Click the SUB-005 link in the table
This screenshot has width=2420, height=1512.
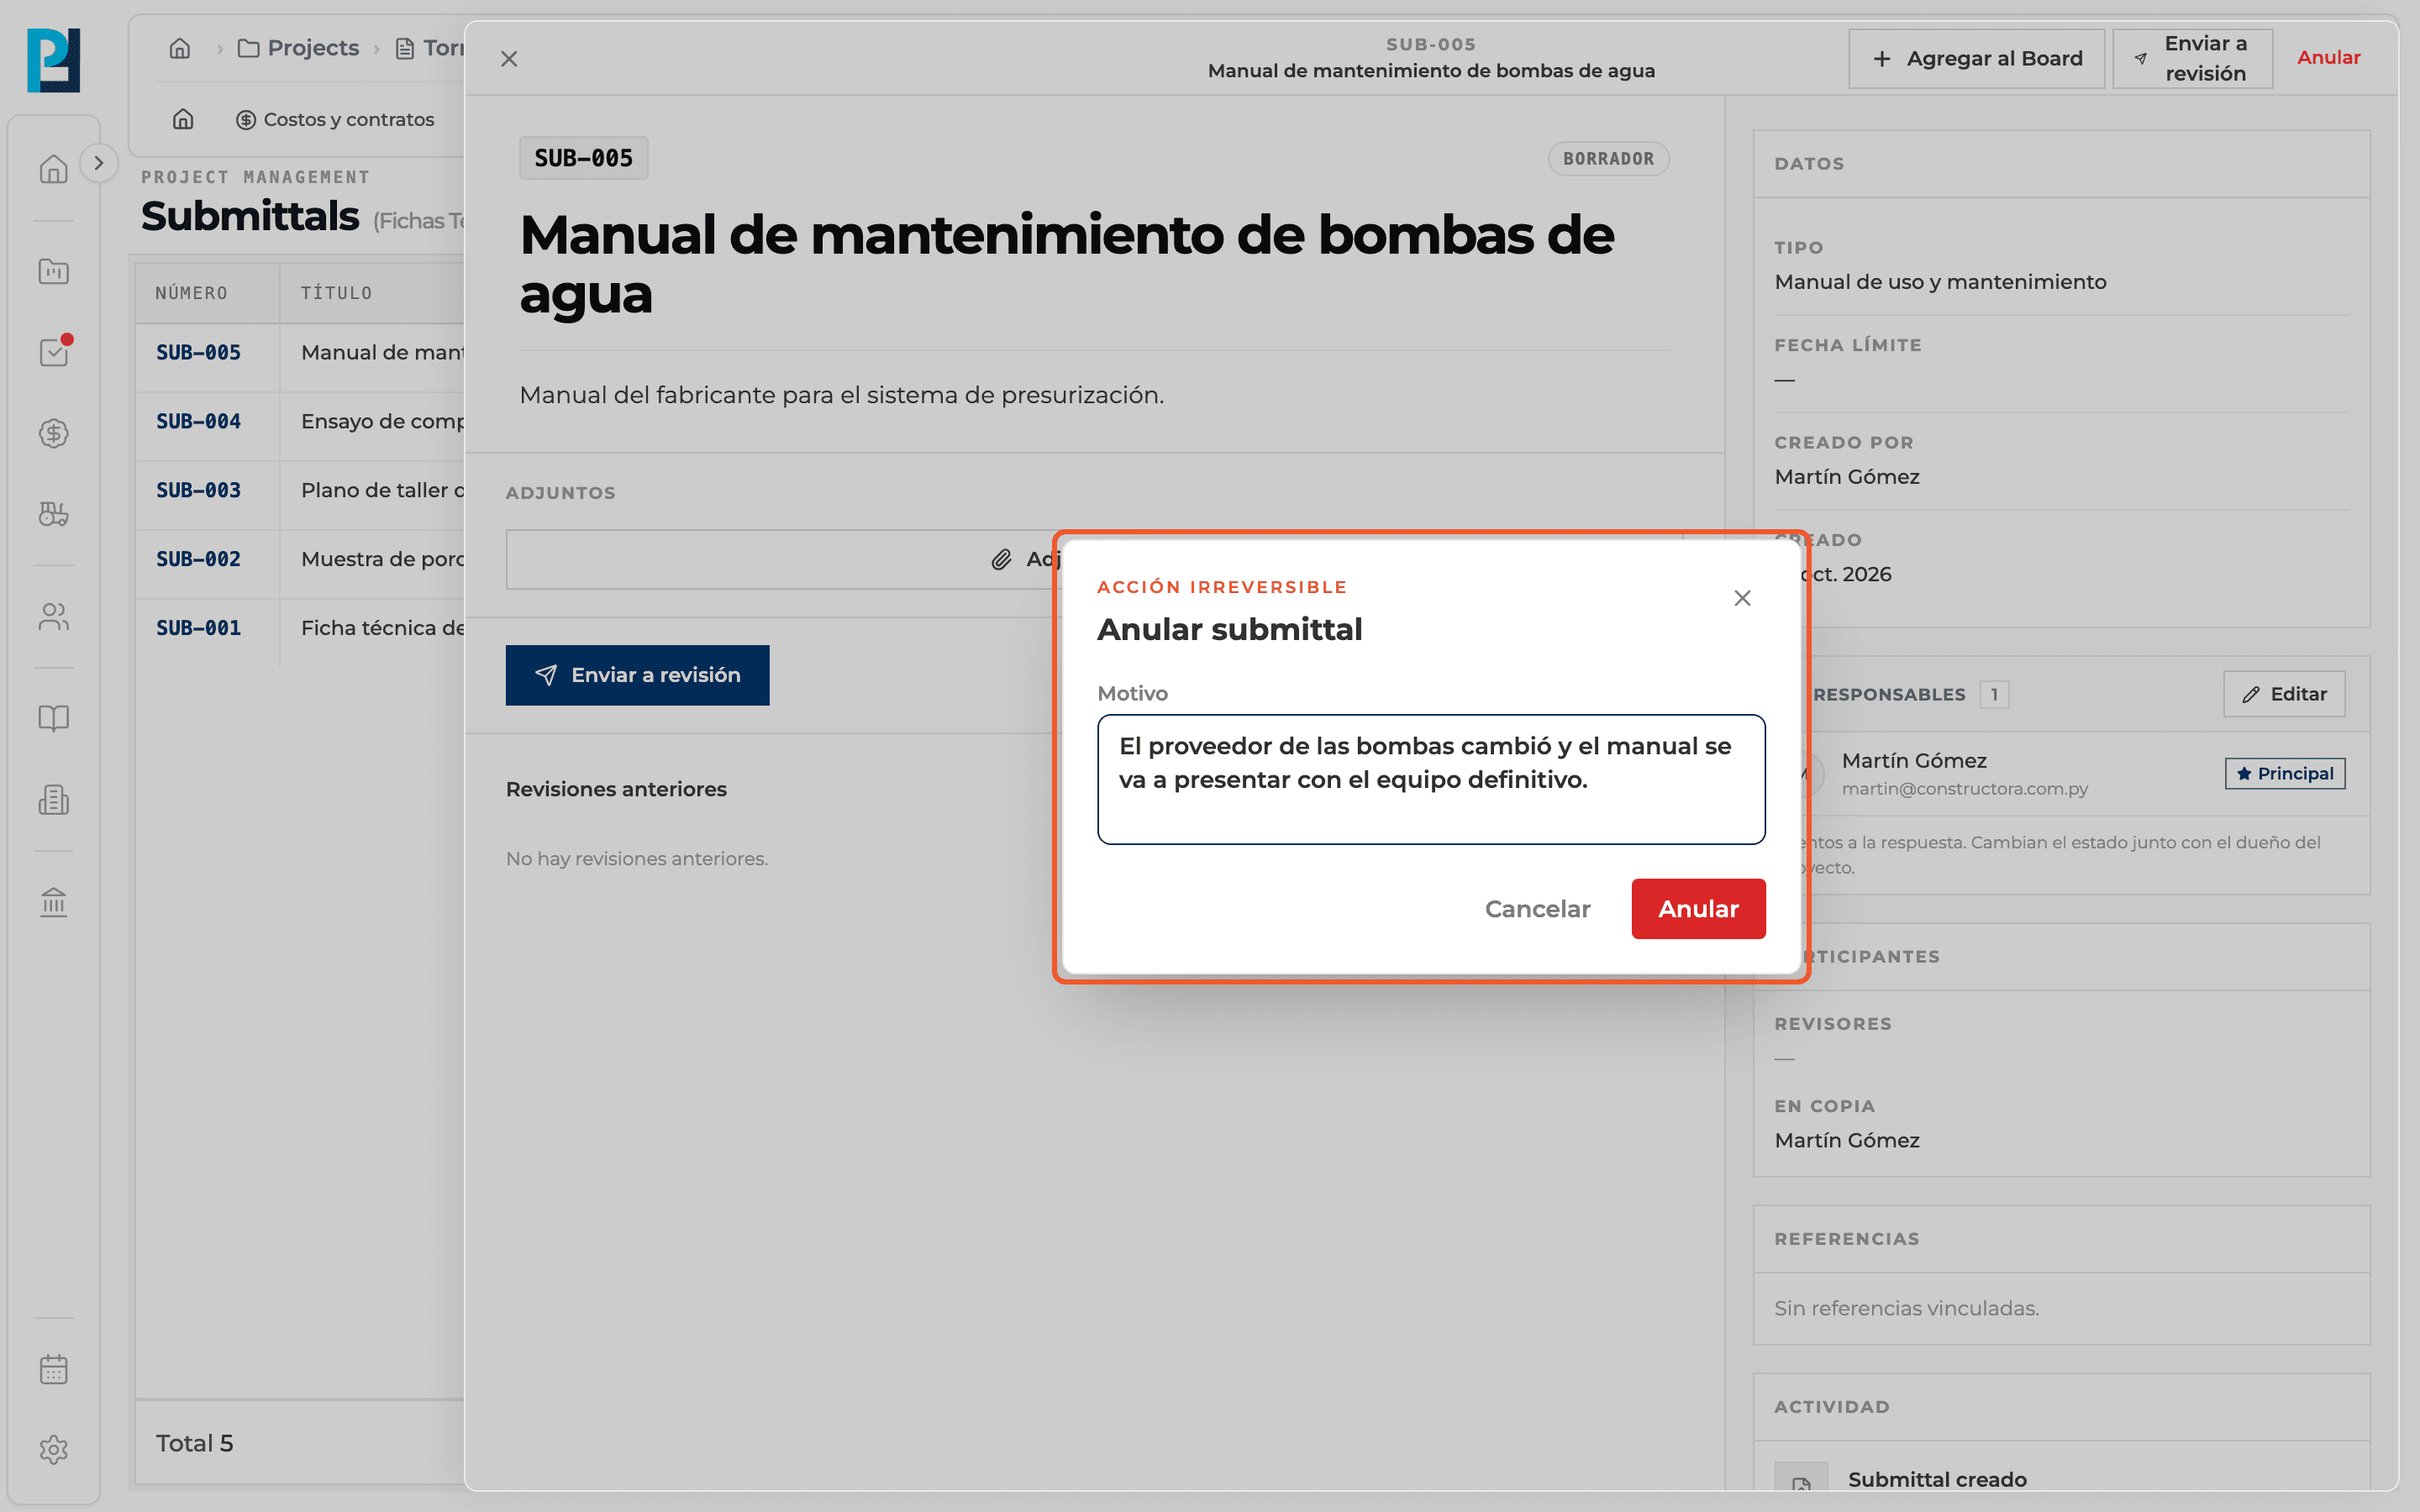[198, 352]
